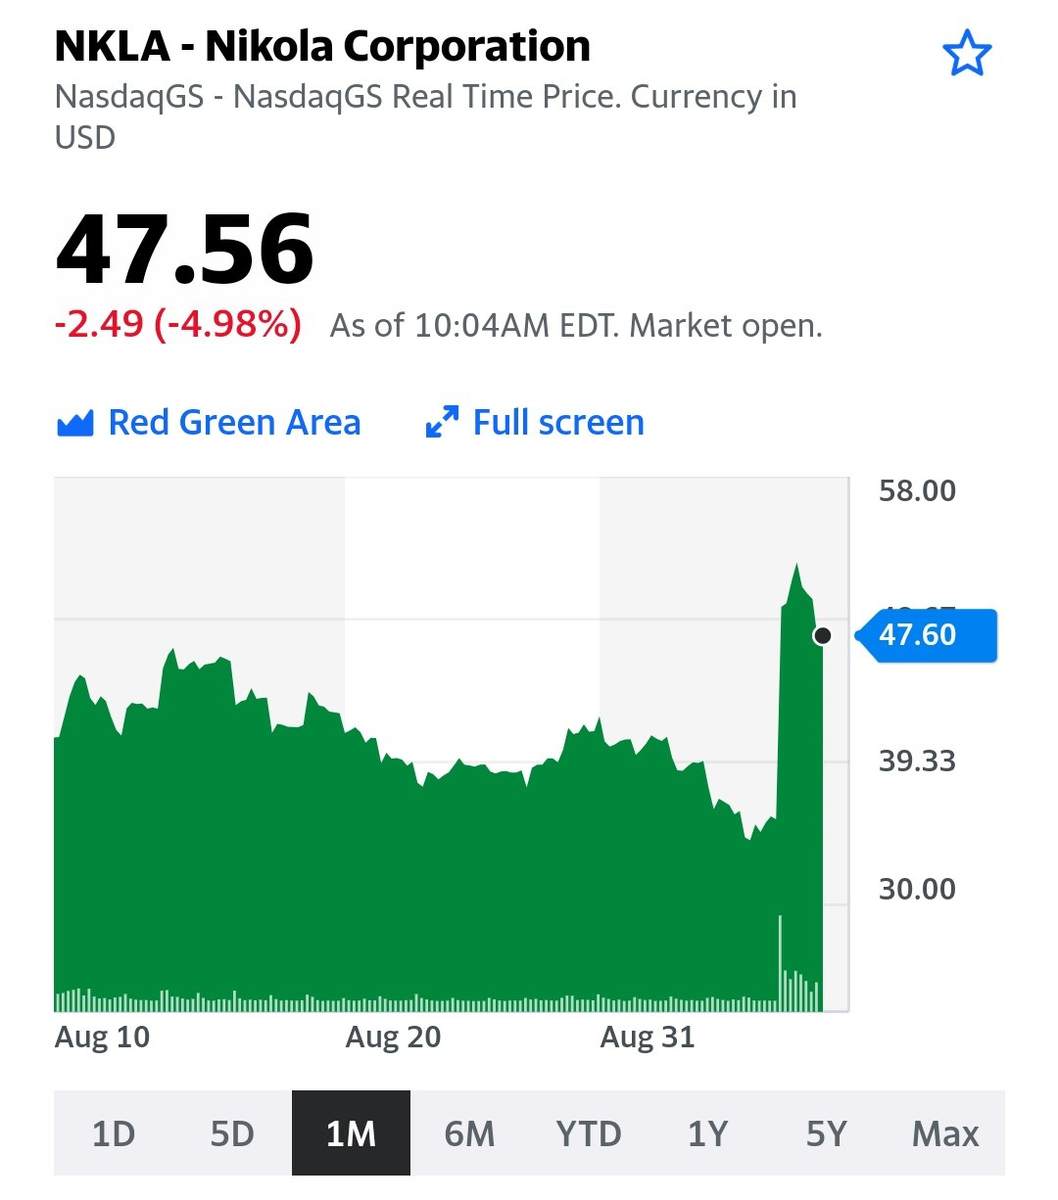The height and width of the screenshot is (1200, 1058).
Task: Click the 47.56 current price
Action: [185, 249]
